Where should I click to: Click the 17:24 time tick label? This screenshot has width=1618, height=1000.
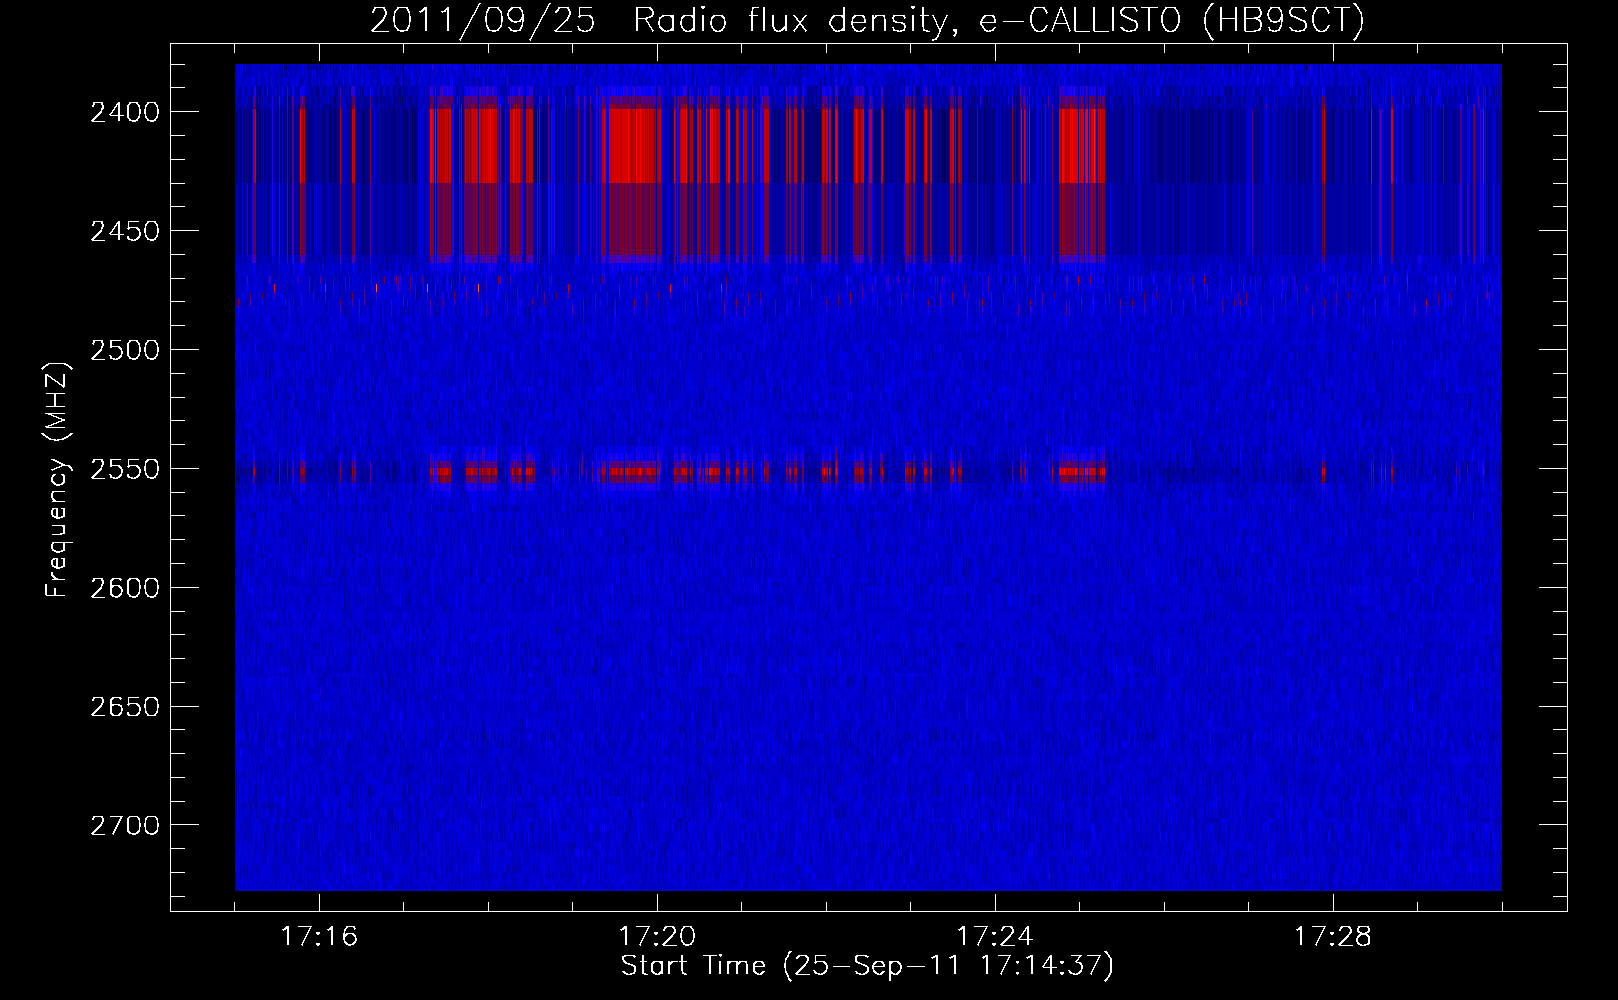996,937
